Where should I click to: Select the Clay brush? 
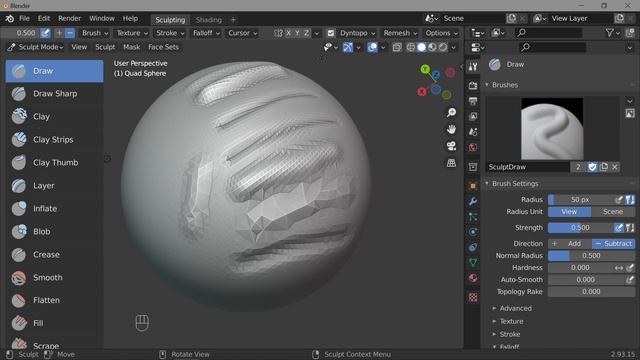(54, 117)
